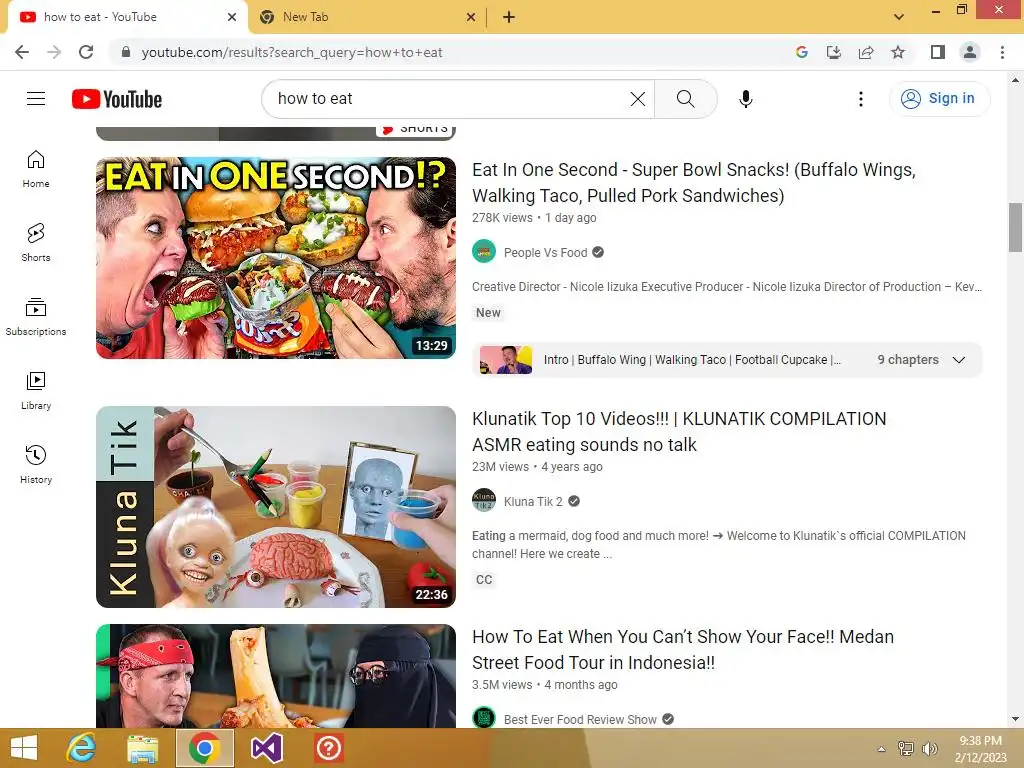Viewport: 1024px width, 768px height.
Task: Visit the People Vs Food channel name
Action: (x=545, y=253)
